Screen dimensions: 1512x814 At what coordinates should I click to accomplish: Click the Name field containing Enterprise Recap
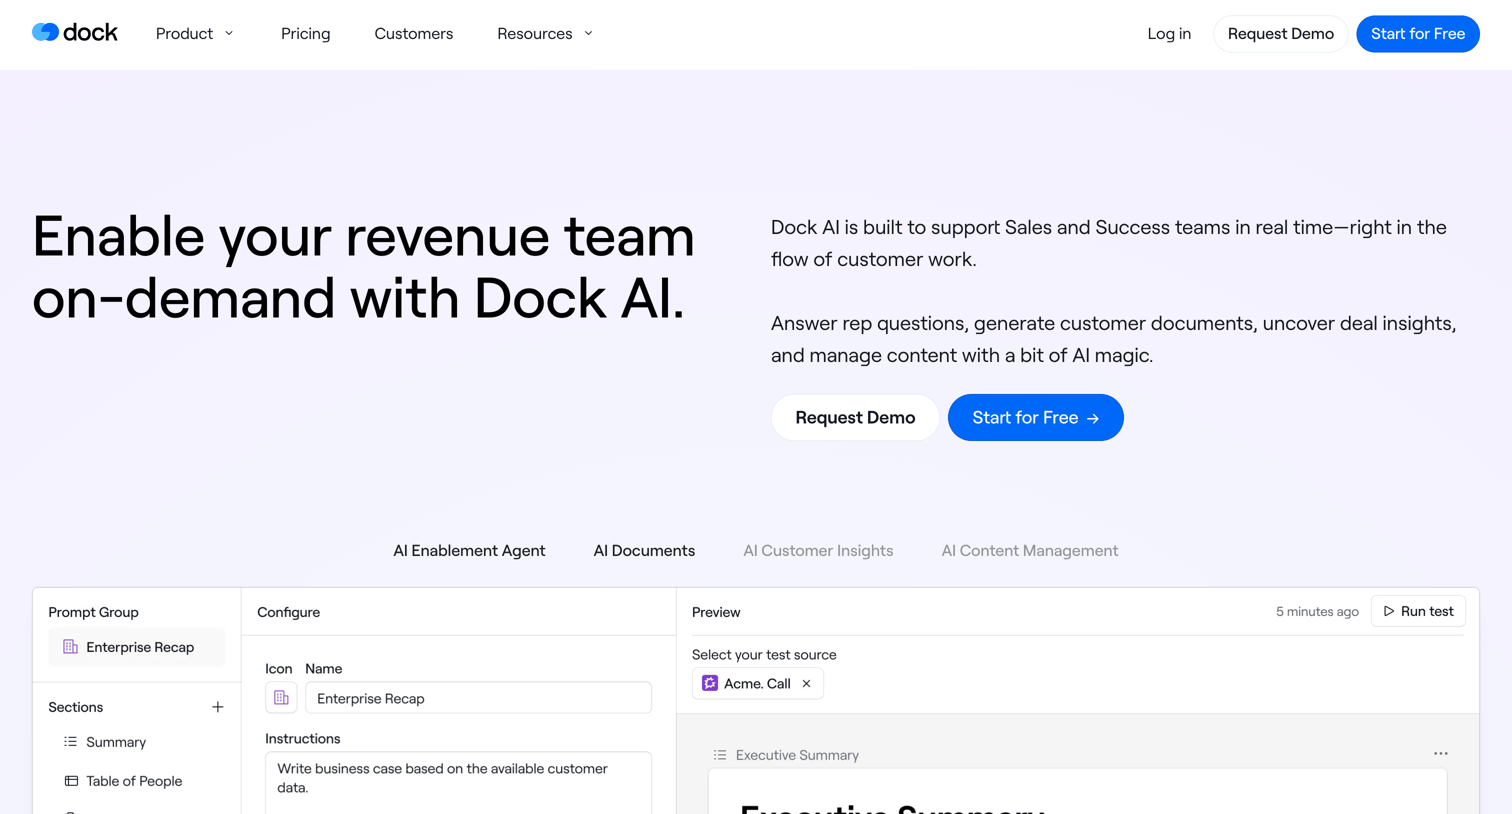(478, 698)
